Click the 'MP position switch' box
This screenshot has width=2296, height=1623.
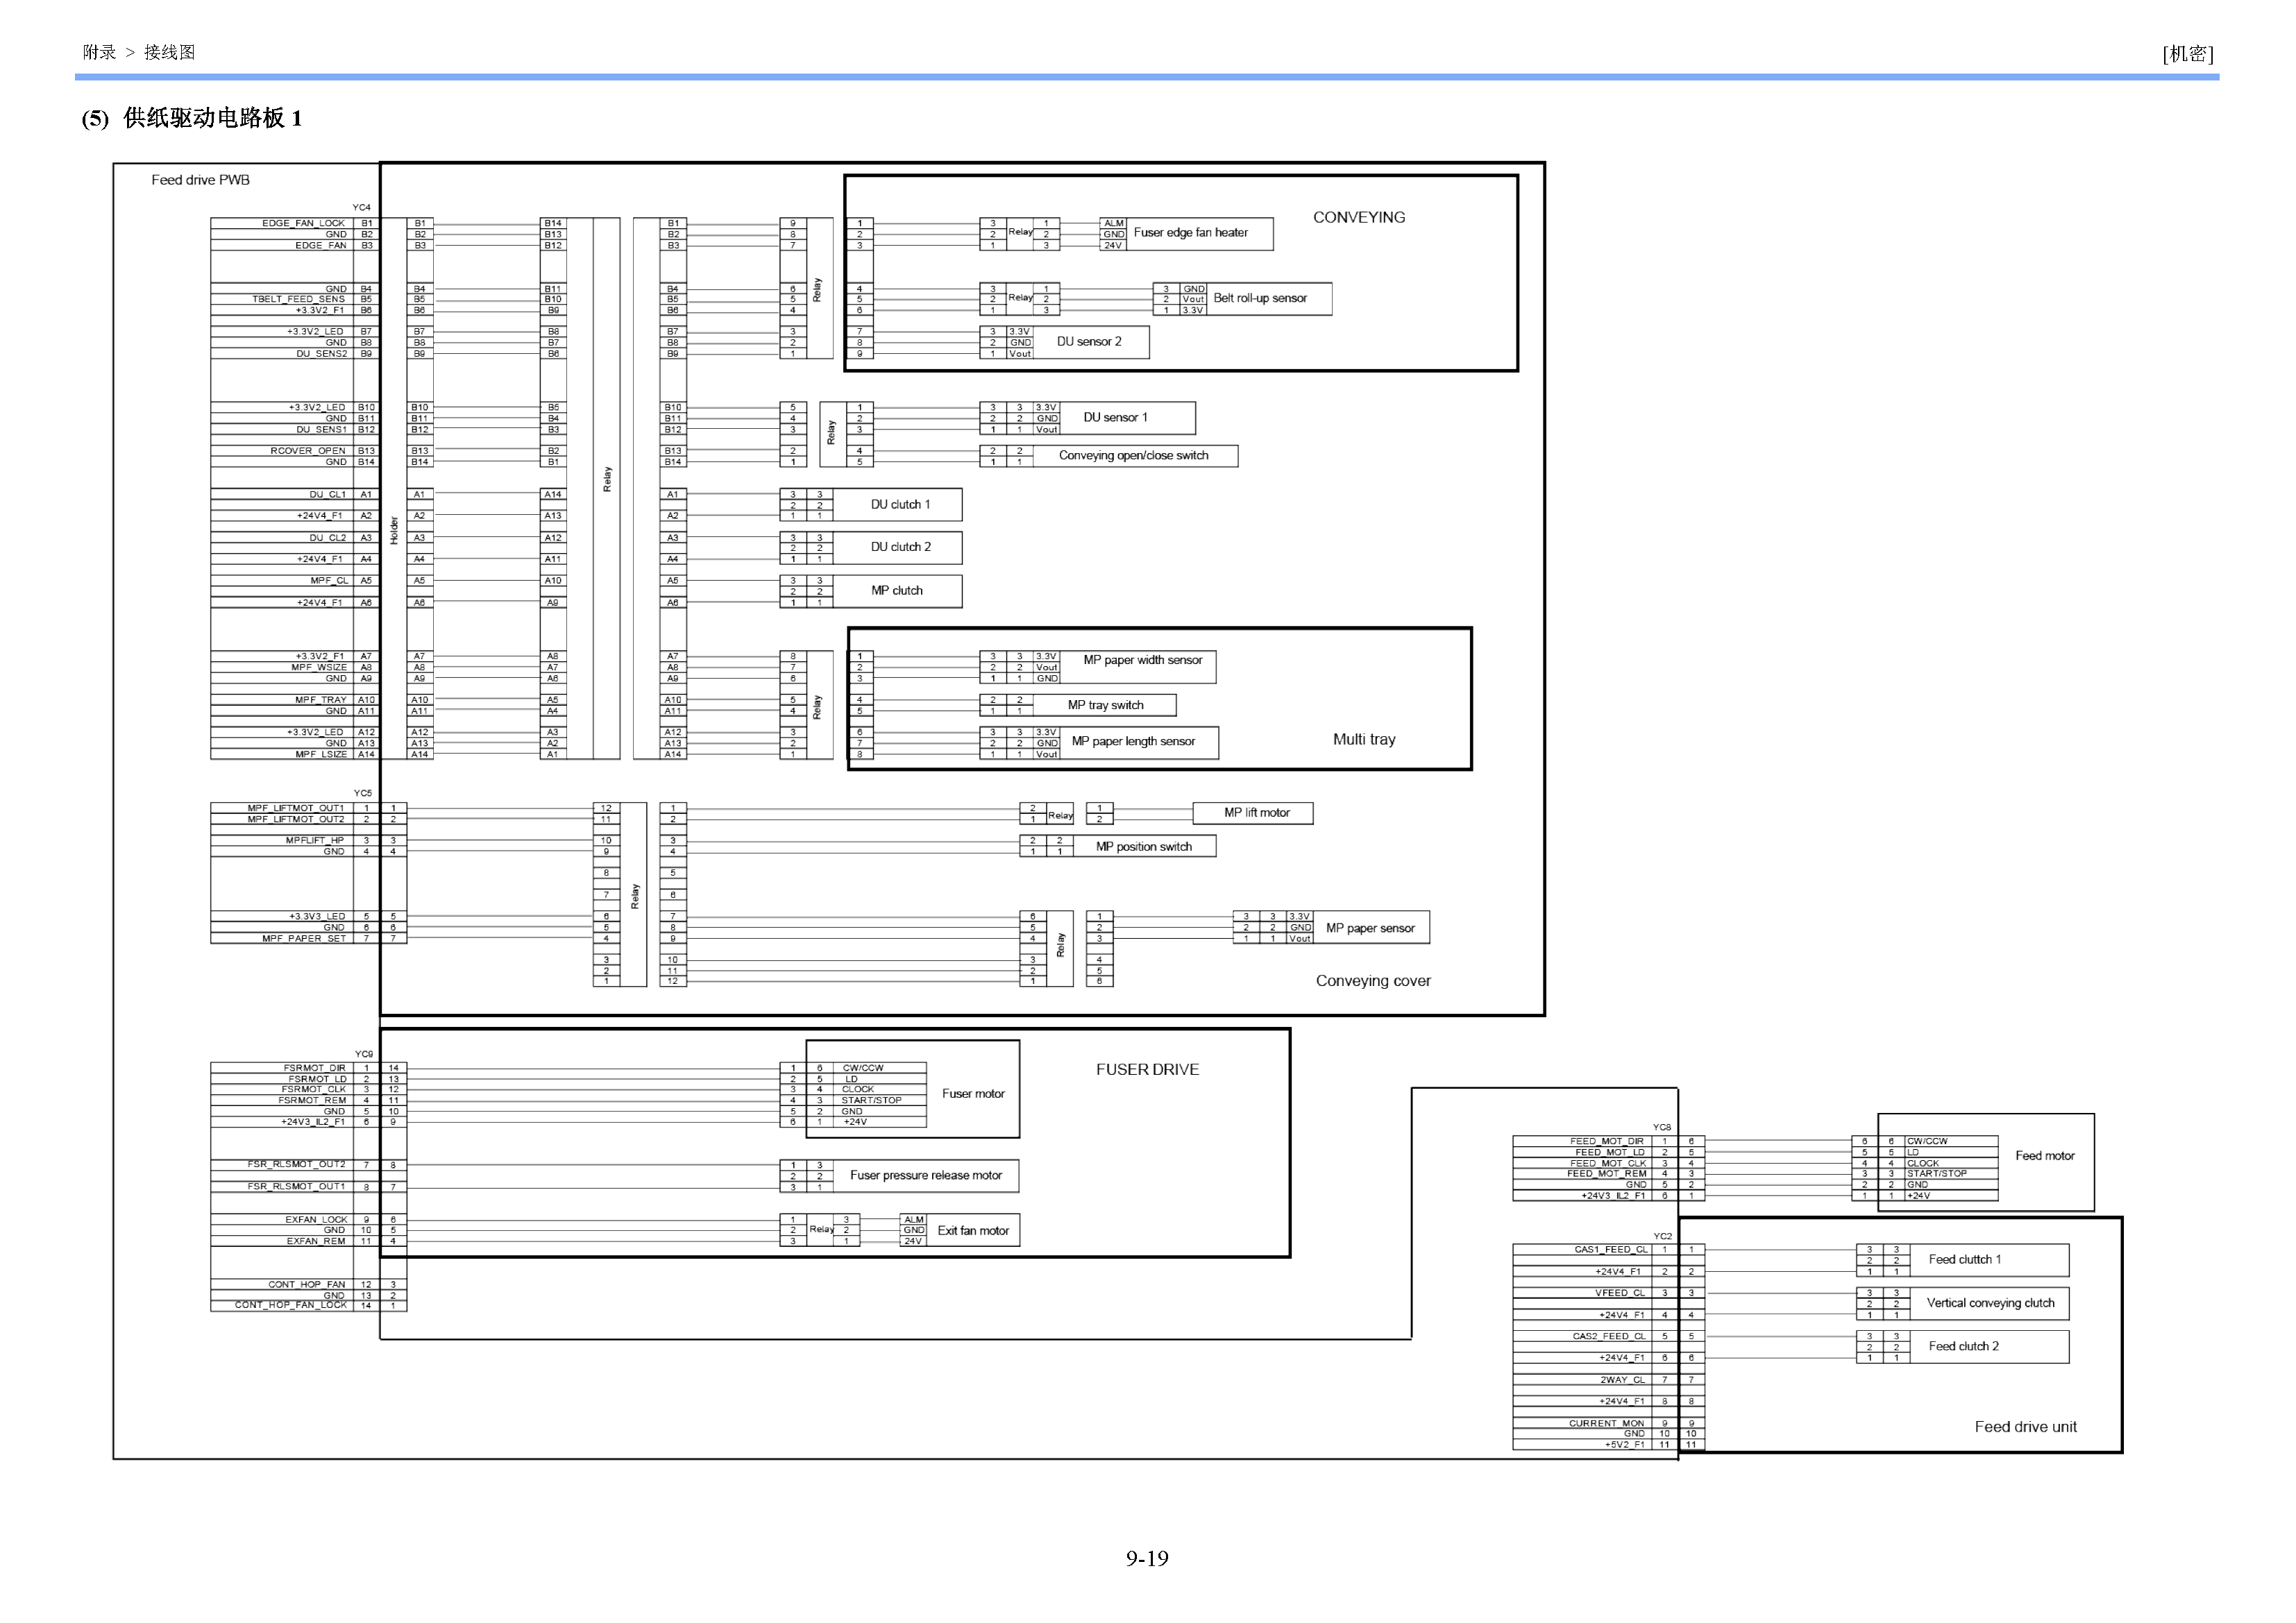pyautogui.click(x=1144, y=847)
